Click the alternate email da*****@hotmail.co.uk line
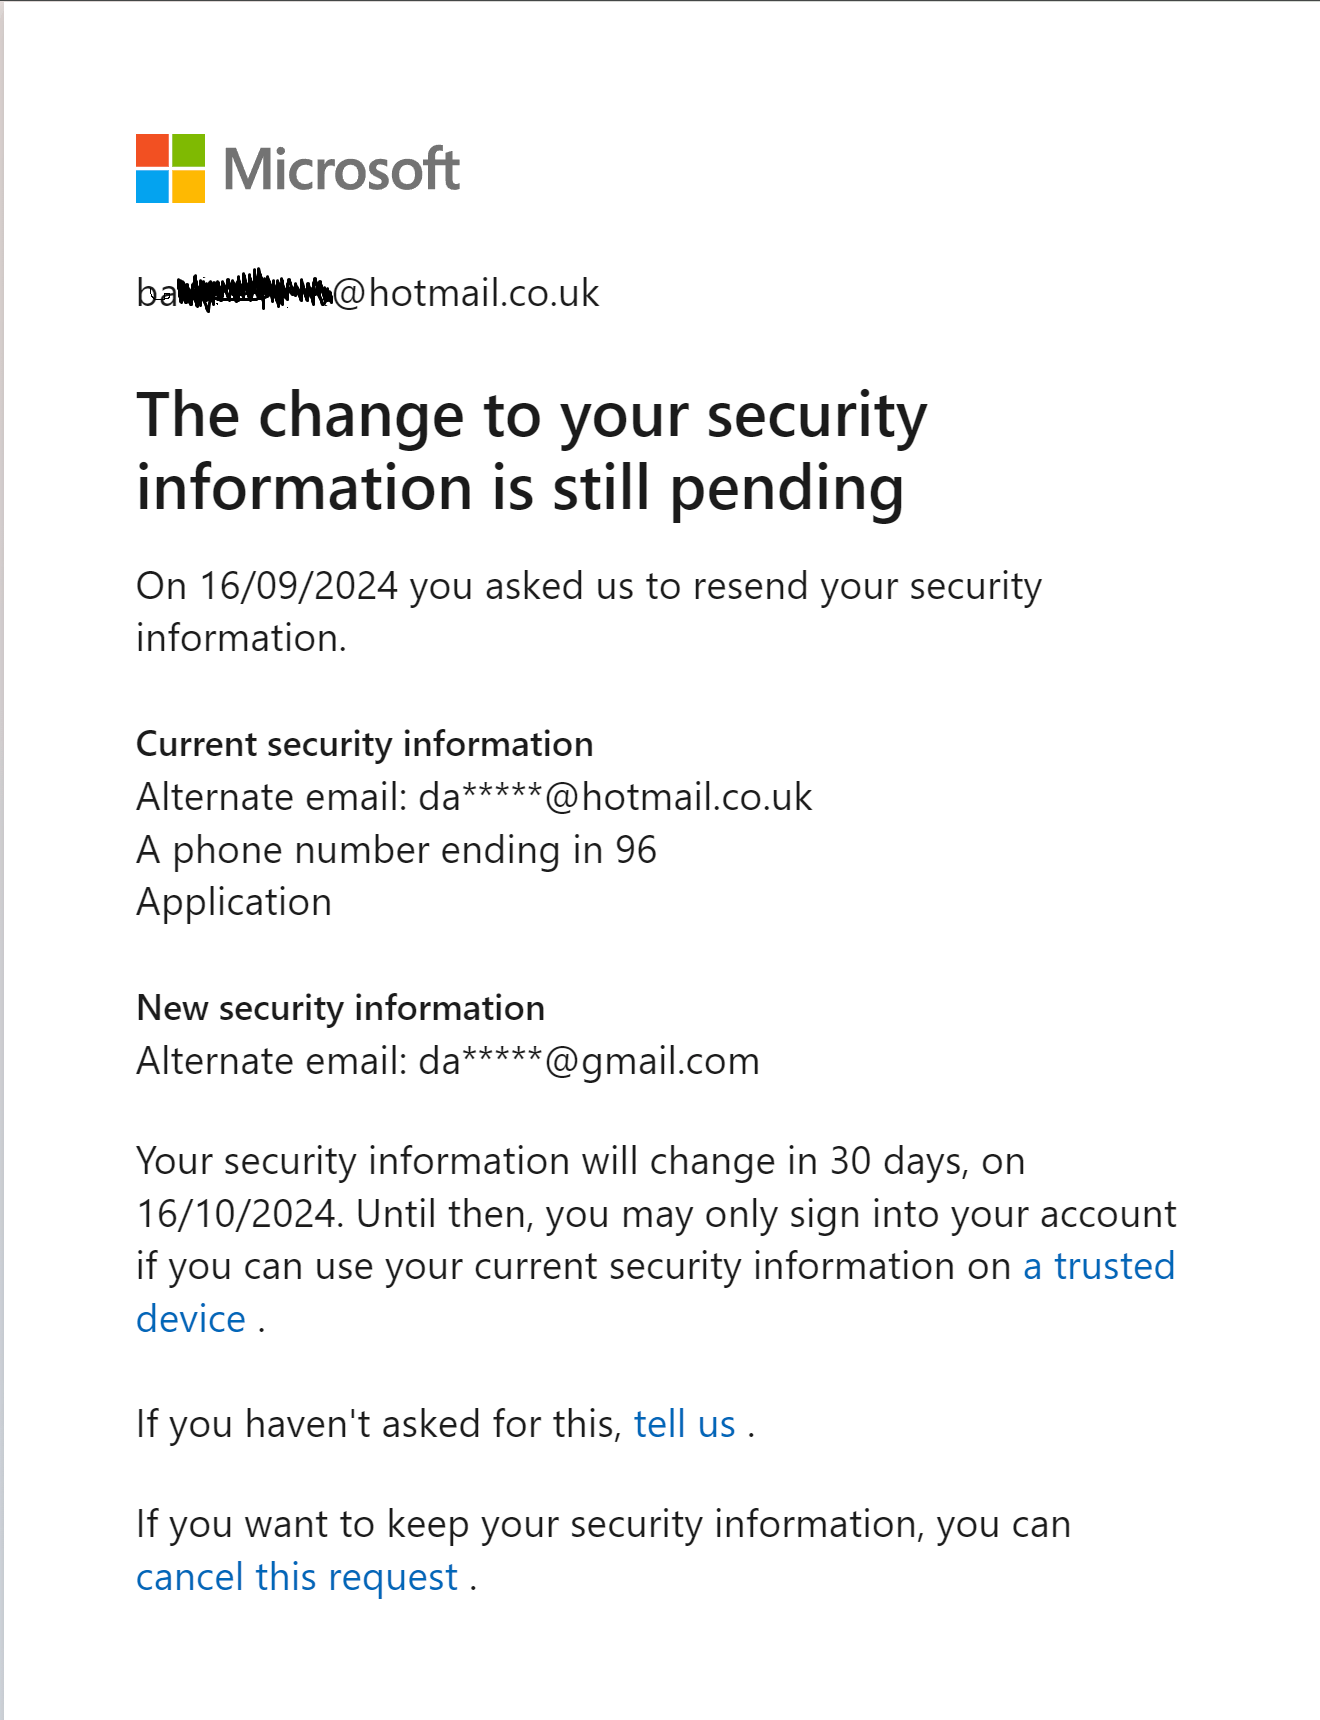1320x1720 pixels. tap(474, 797)
